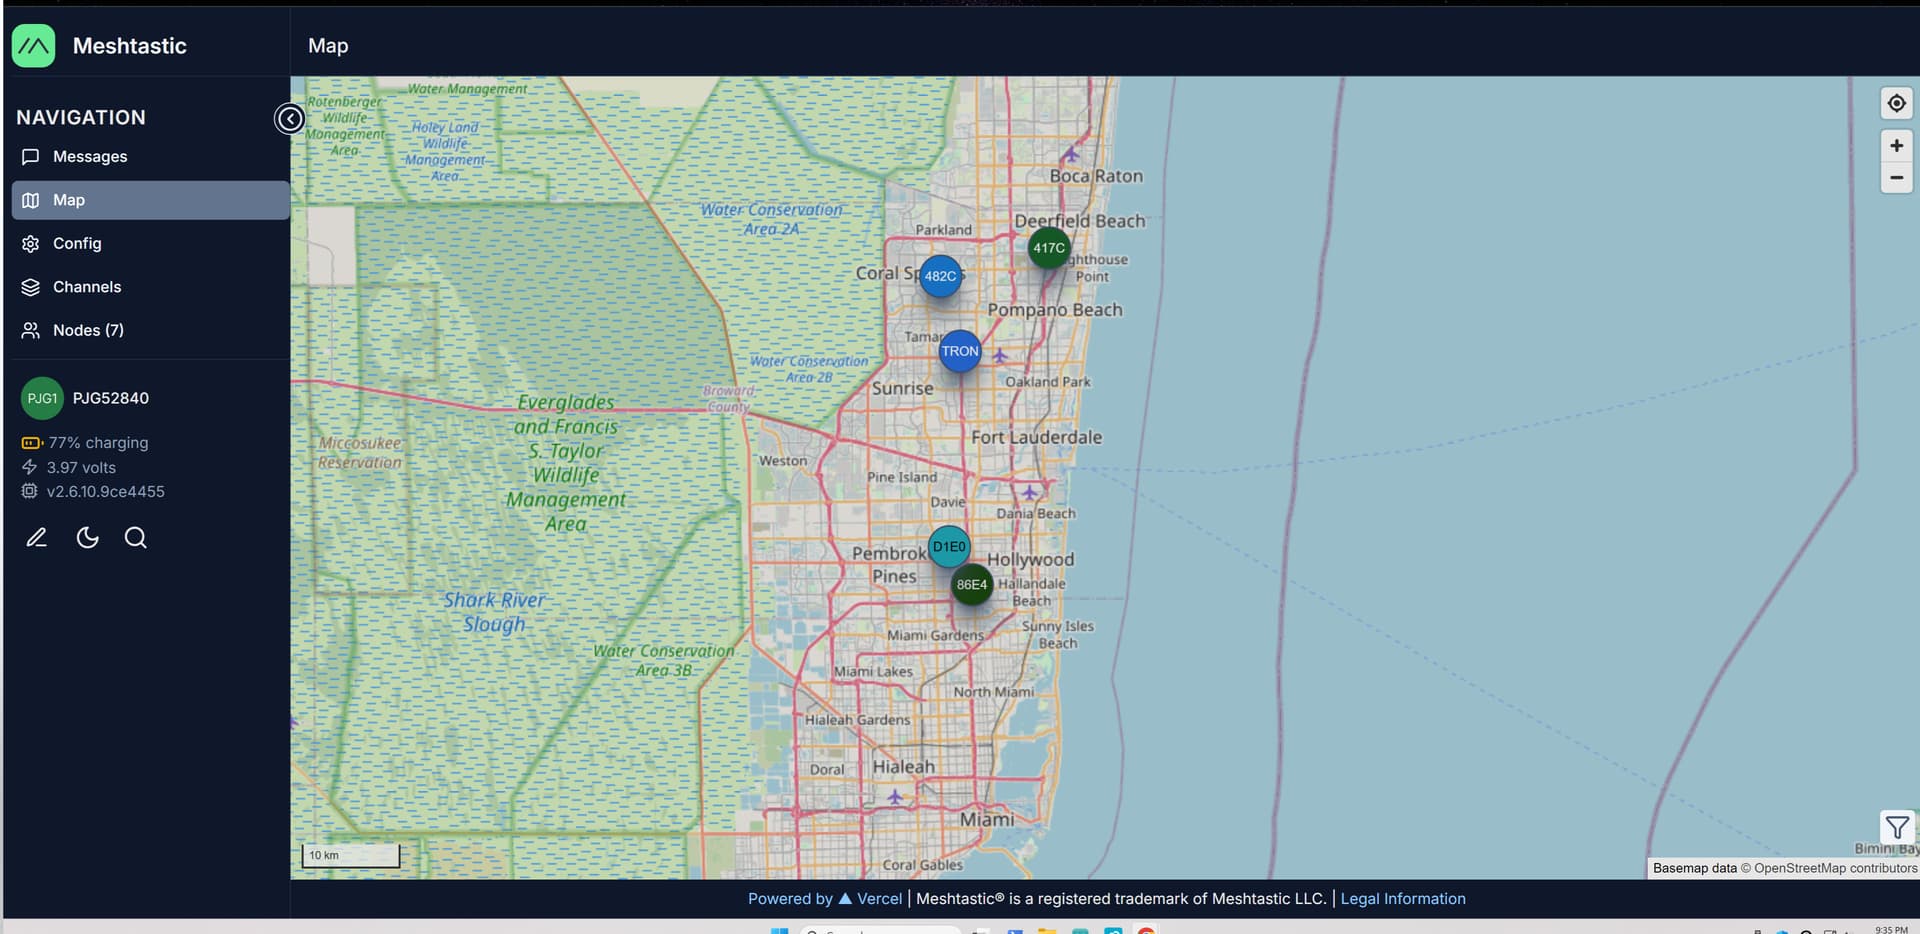Select the D1E0 node marker on map
This screenshot has width=1920, height=934.
[x=949, y=547]
